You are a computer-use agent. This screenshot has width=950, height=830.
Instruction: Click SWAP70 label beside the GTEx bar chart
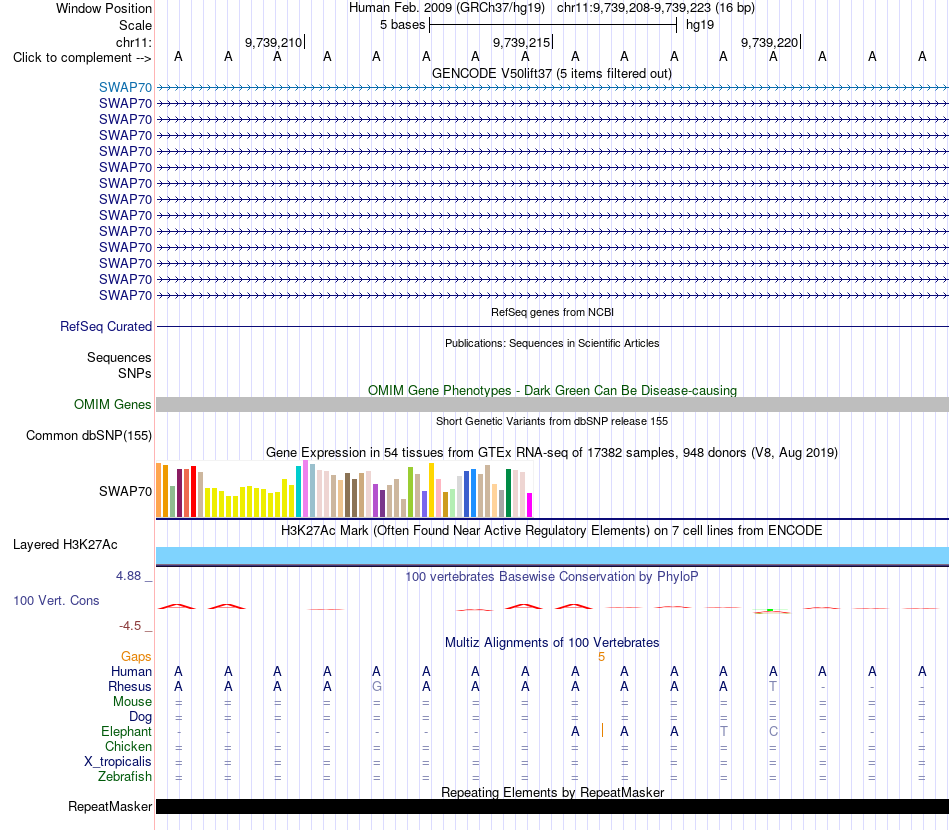pos(125,491)
